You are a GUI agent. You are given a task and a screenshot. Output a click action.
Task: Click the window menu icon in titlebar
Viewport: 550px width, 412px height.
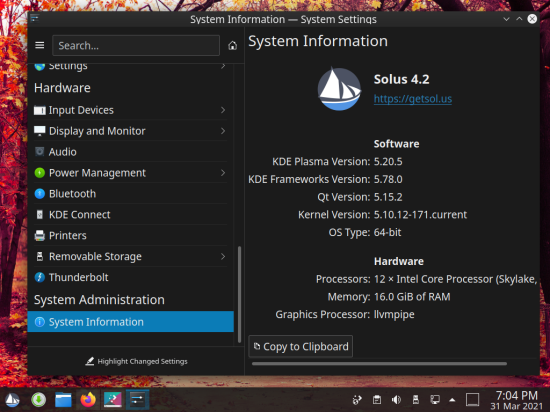[x=34, y=19]
